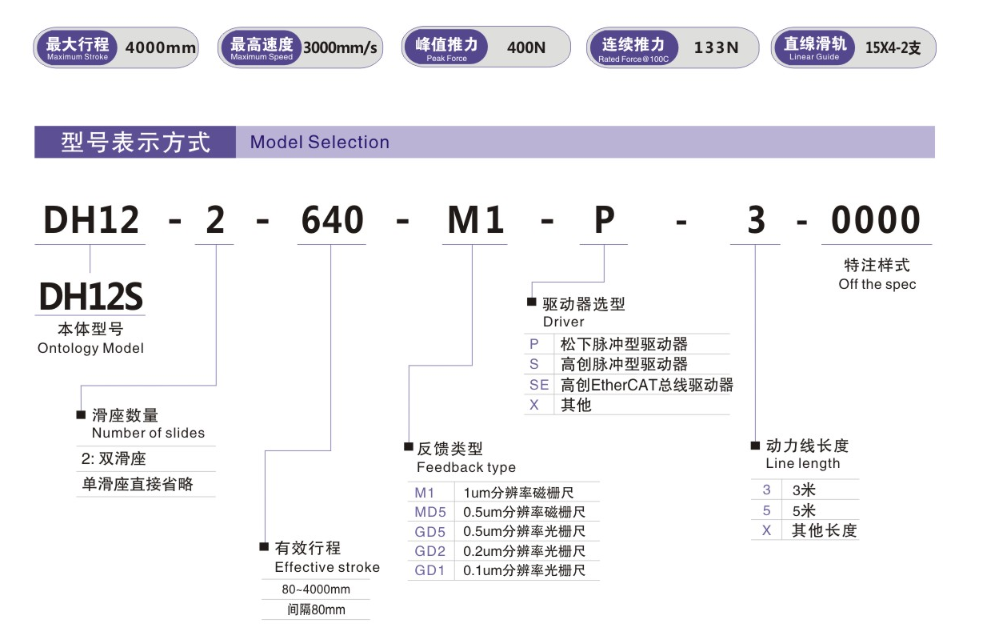Click the 'Line length' text

[803, 464]
